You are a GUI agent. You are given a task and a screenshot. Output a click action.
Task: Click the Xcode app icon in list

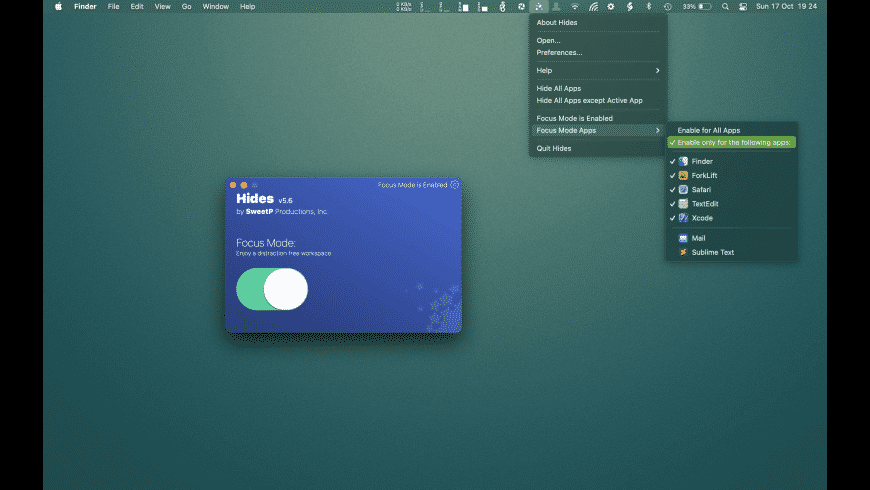click(683, 218)
